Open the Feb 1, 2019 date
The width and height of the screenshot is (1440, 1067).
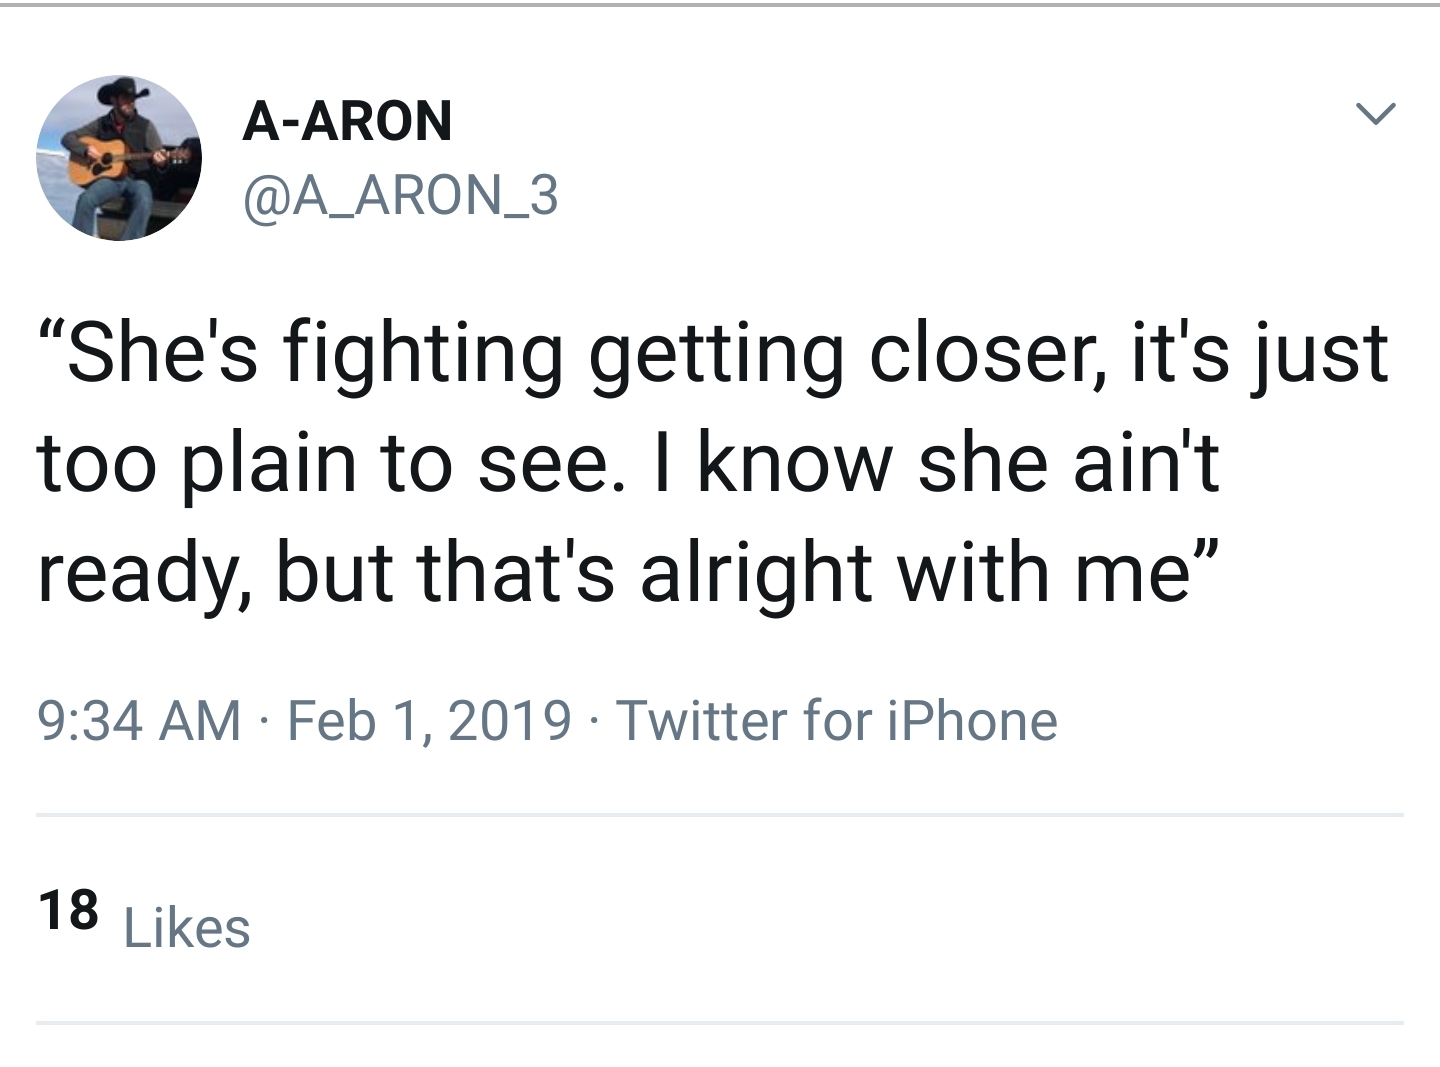(429, 721)
